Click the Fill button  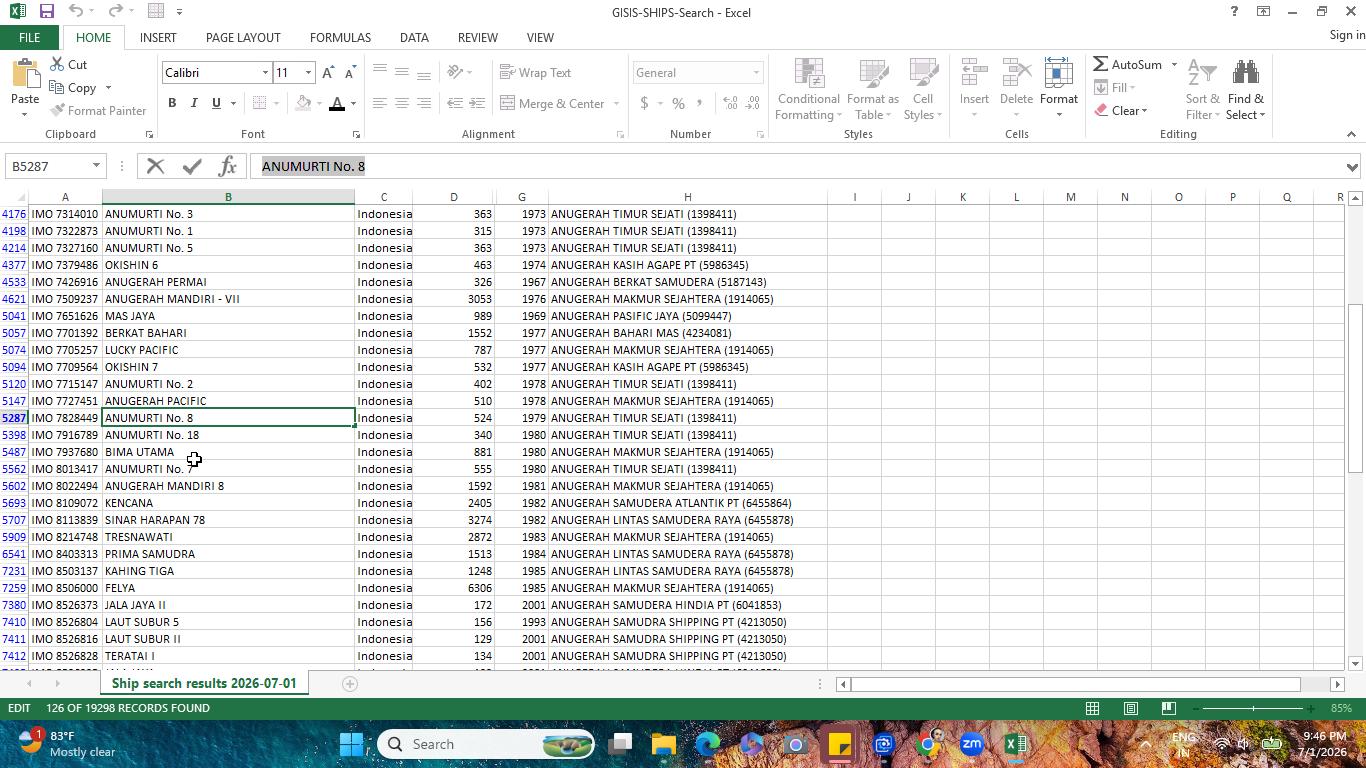(1115, 88)
